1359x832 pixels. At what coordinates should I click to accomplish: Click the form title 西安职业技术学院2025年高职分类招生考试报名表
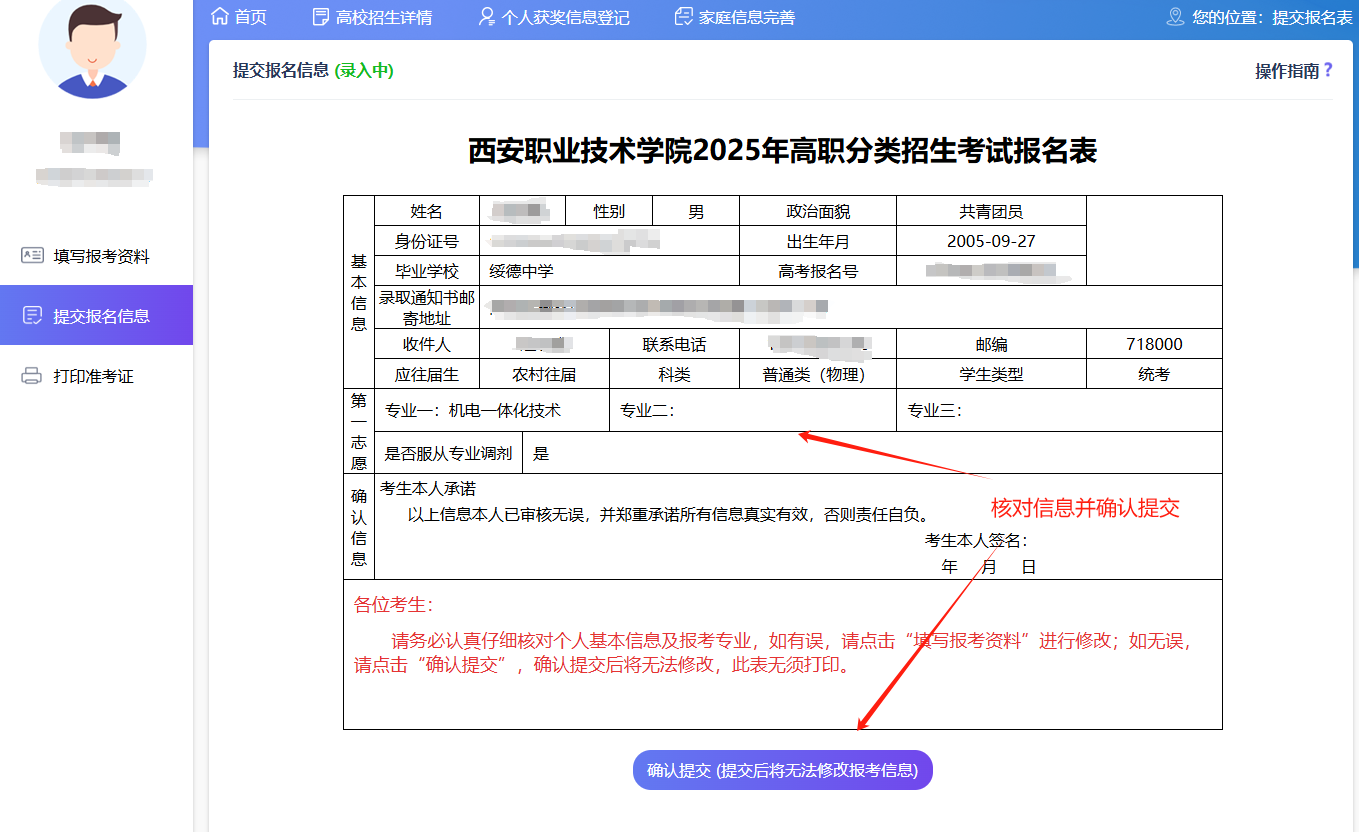[782, 151]
